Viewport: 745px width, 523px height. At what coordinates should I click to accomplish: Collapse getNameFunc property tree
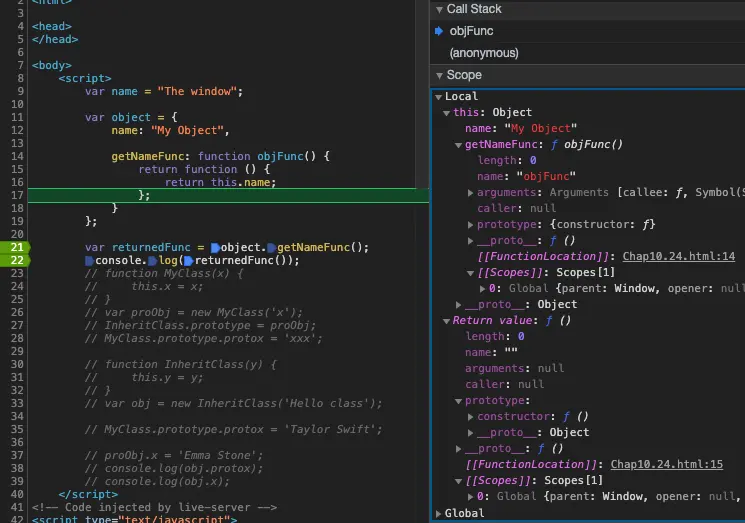coord(458,145)
